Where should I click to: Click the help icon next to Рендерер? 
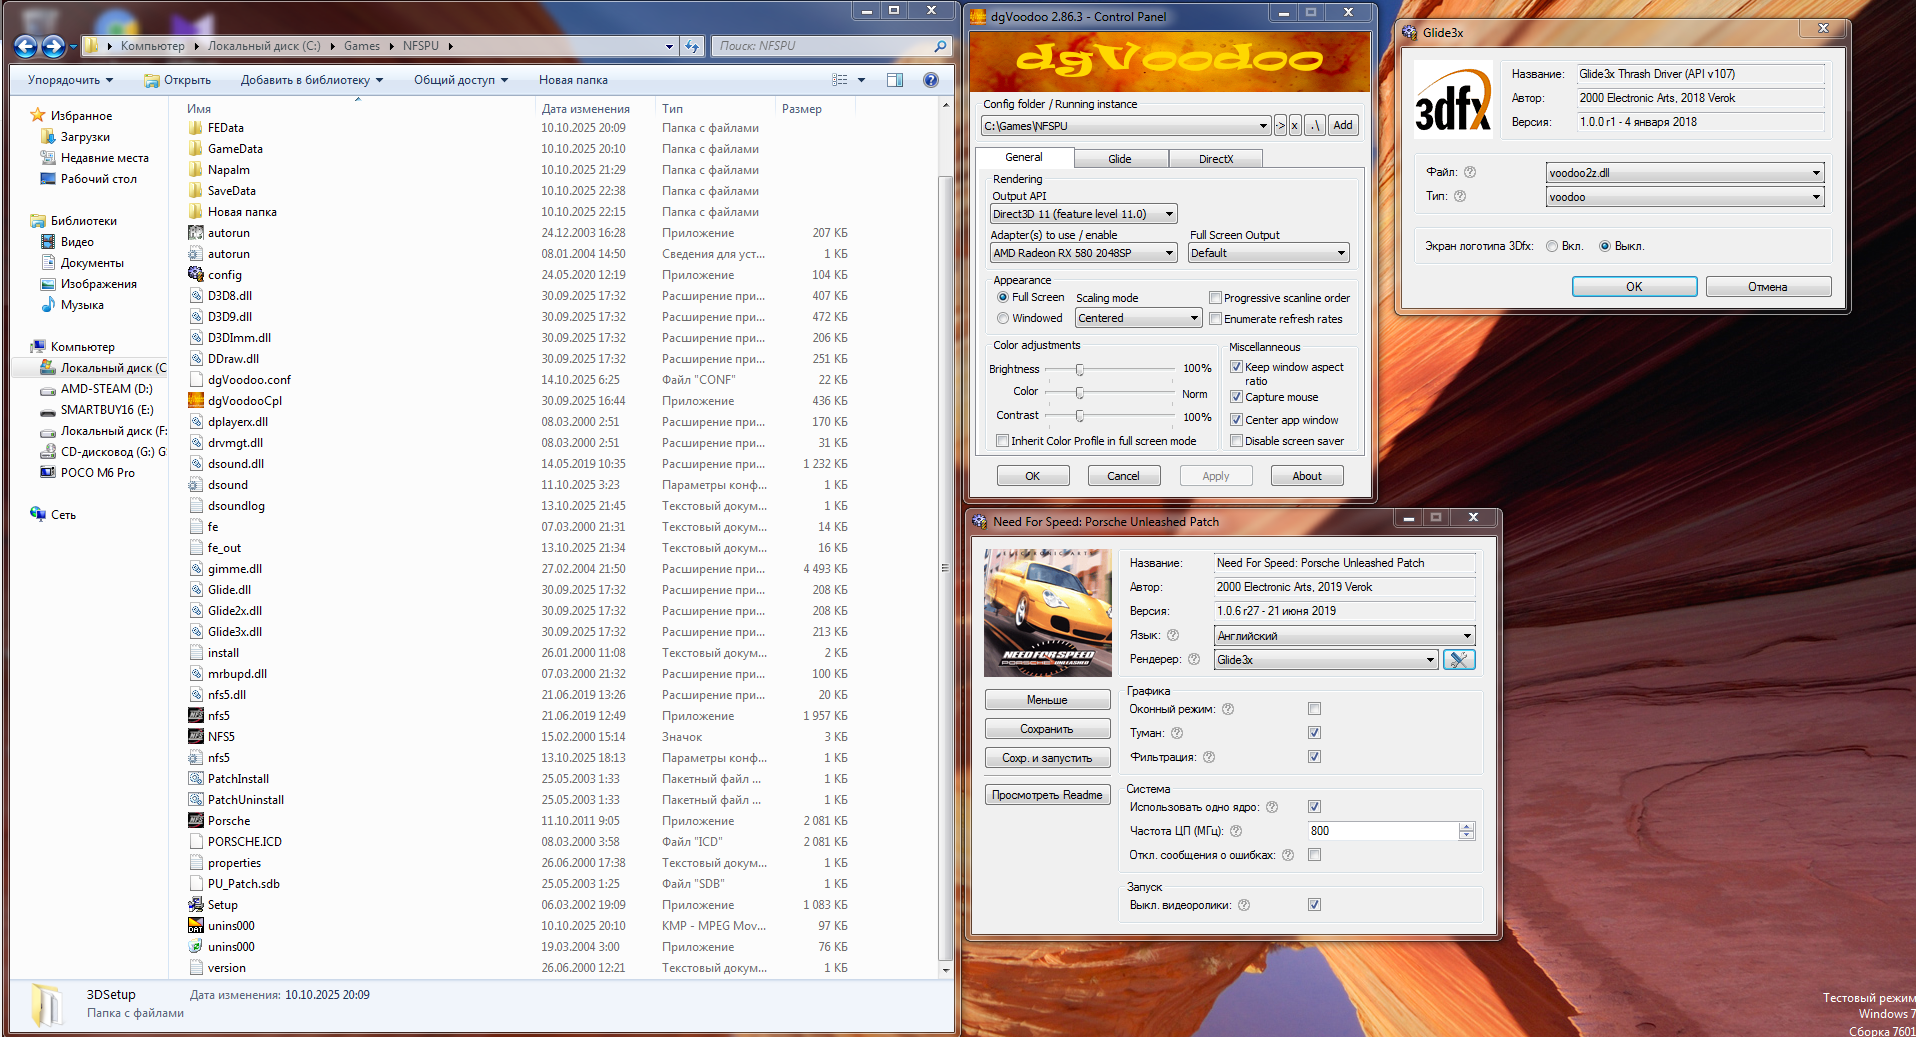point(1194,659)
